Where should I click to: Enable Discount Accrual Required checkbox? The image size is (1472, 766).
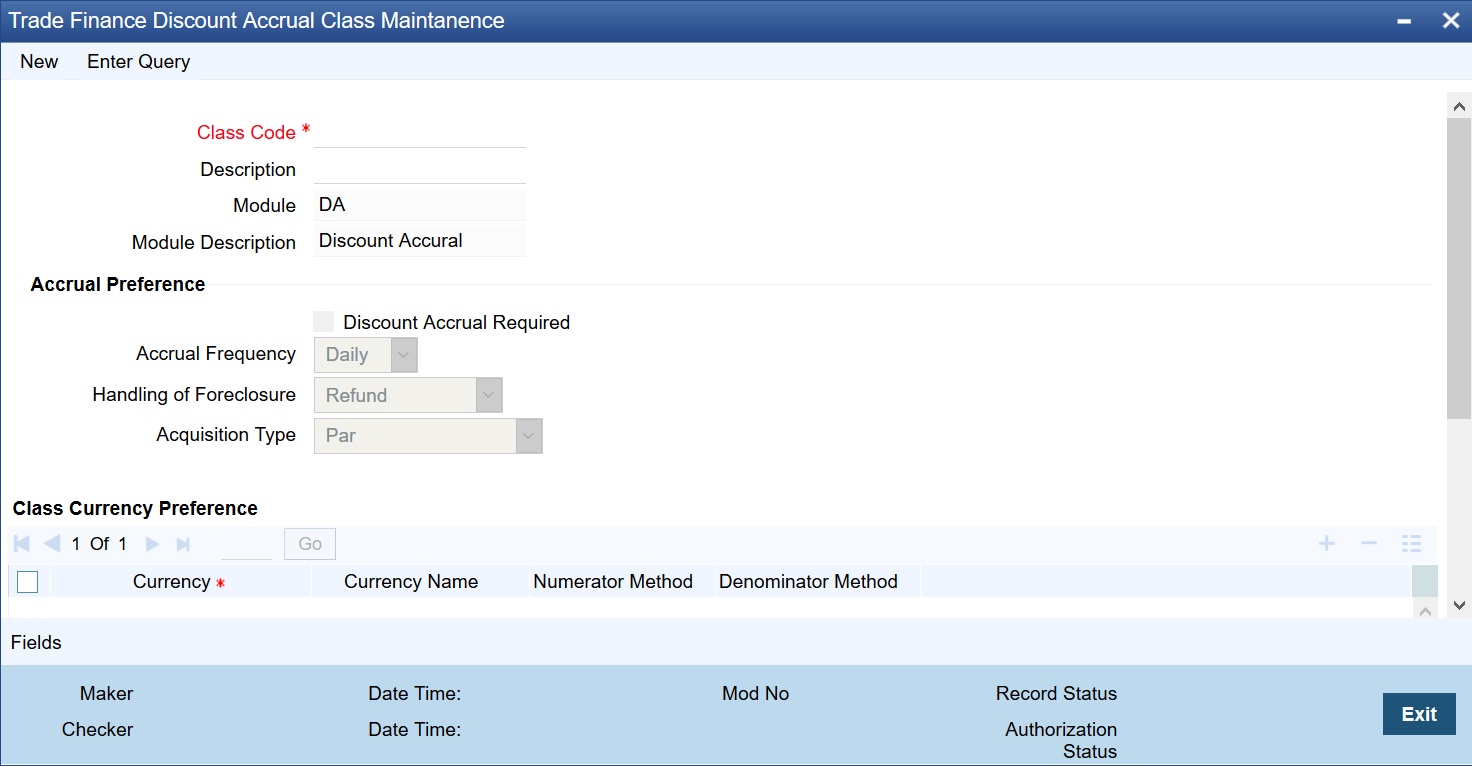tap(324, 322)
